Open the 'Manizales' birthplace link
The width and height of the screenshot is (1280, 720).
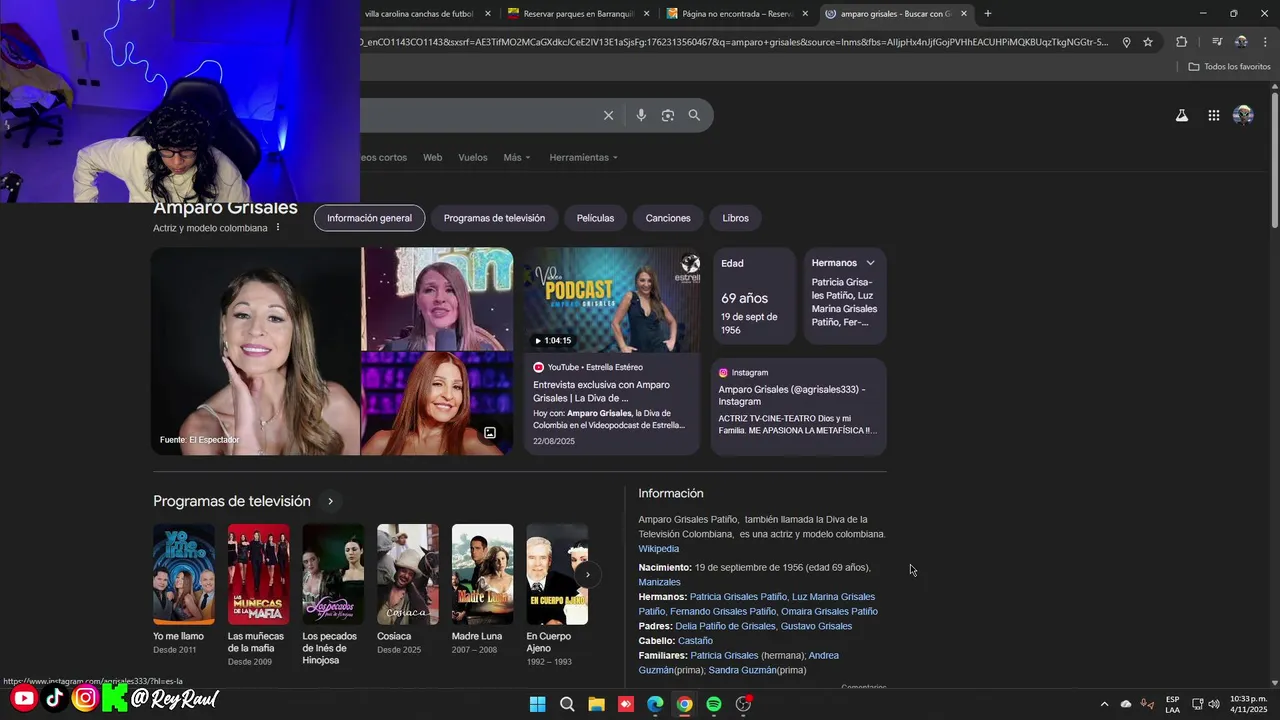click(660, 582)
